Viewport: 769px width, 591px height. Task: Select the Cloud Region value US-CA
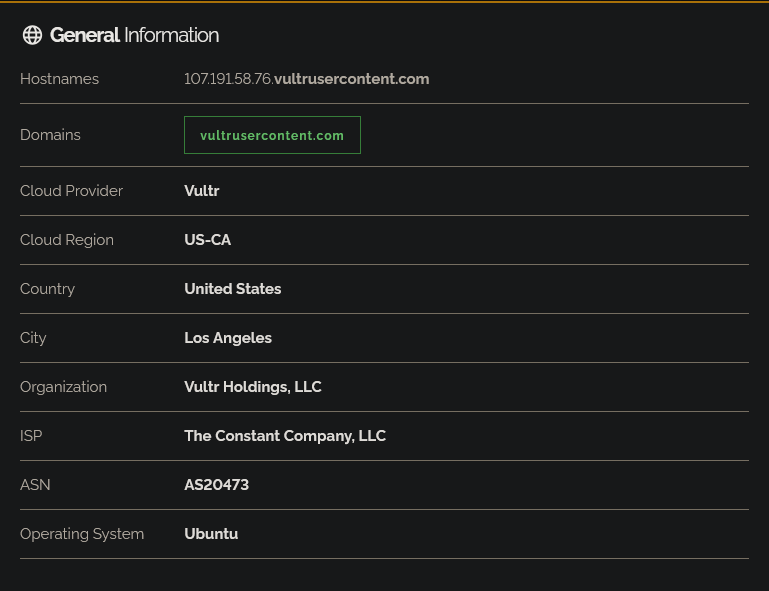[x=207, y=240]
